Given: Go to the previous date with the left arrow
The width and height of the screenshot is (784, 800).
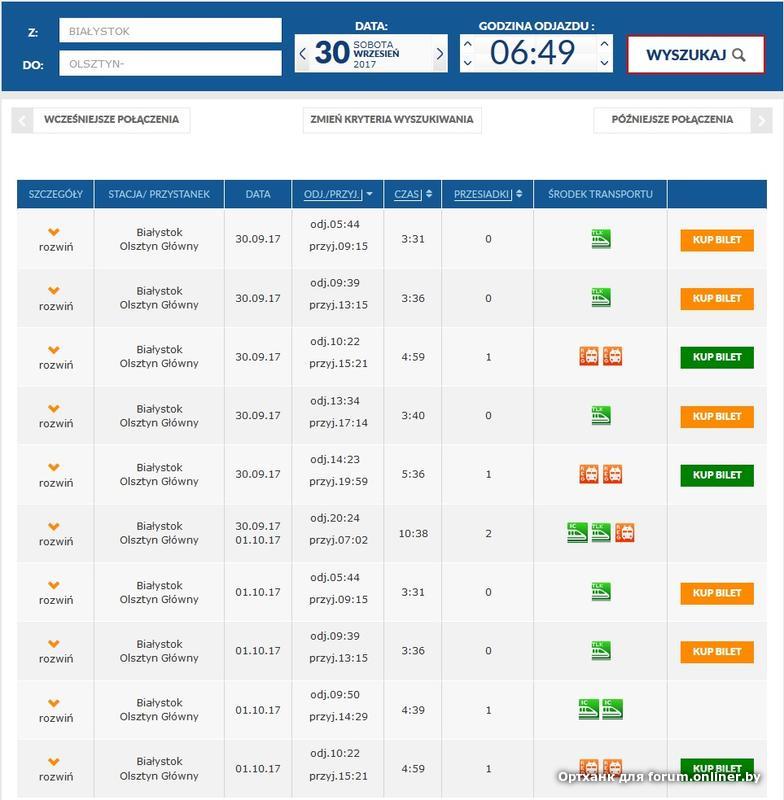Looking at the screenshot, I should 302,54.
